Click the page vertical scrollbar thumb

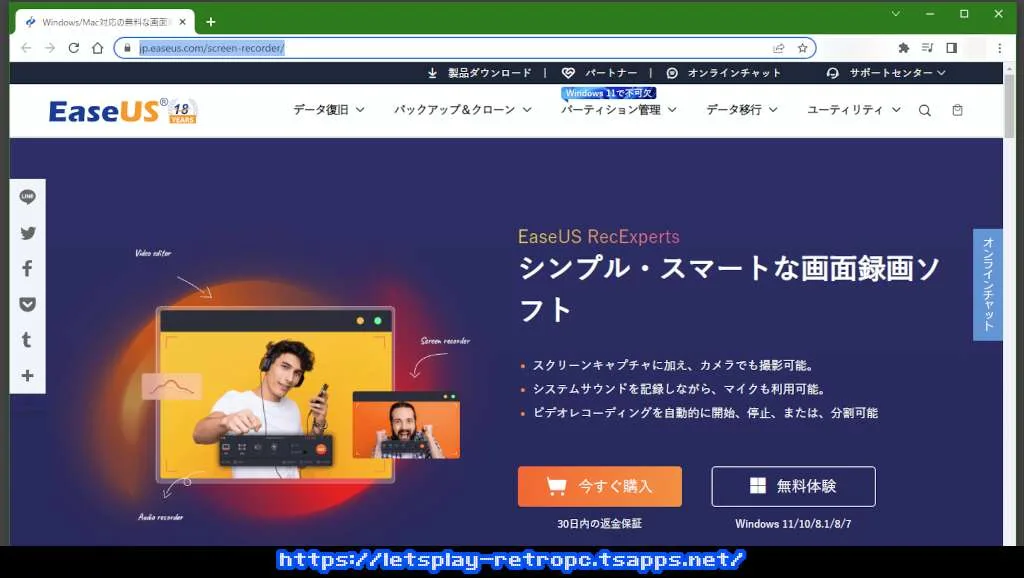1010,108
